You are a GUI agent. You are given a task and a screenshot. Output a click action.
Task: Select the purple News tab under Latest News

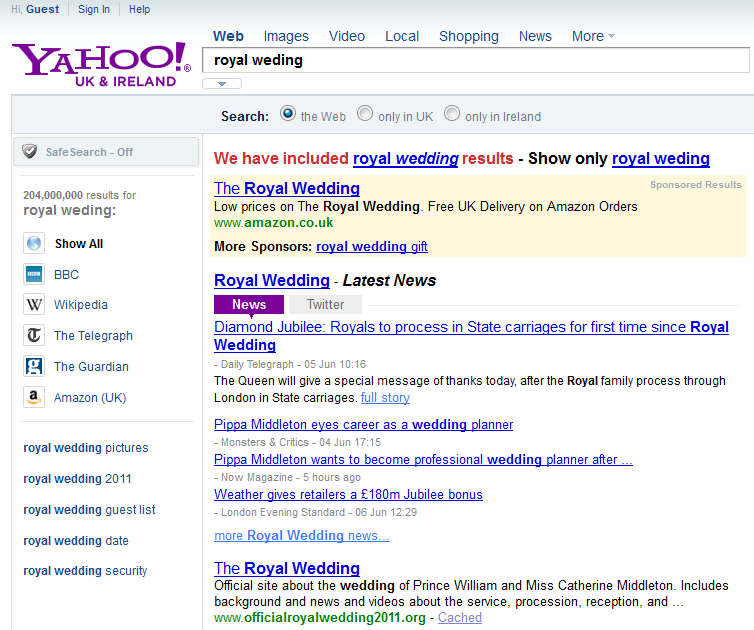pyautogui.click(x=249, y=304)
